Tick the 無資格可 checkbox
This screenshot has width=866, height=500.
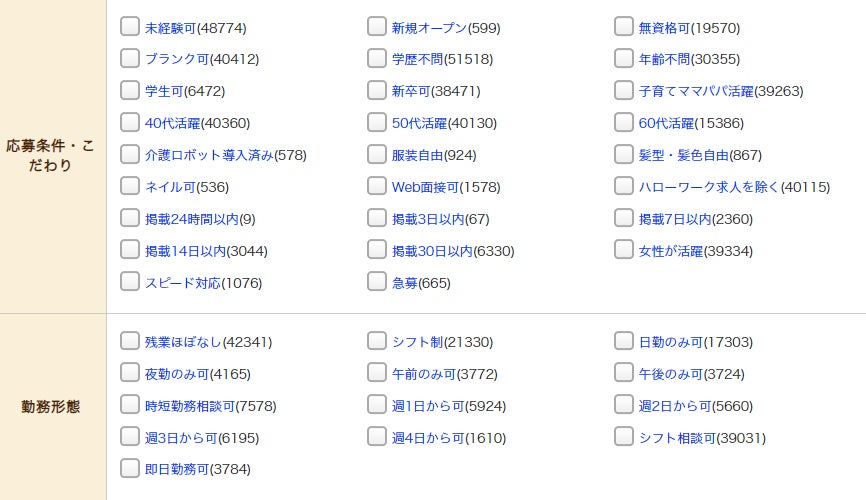pos(624,27)
